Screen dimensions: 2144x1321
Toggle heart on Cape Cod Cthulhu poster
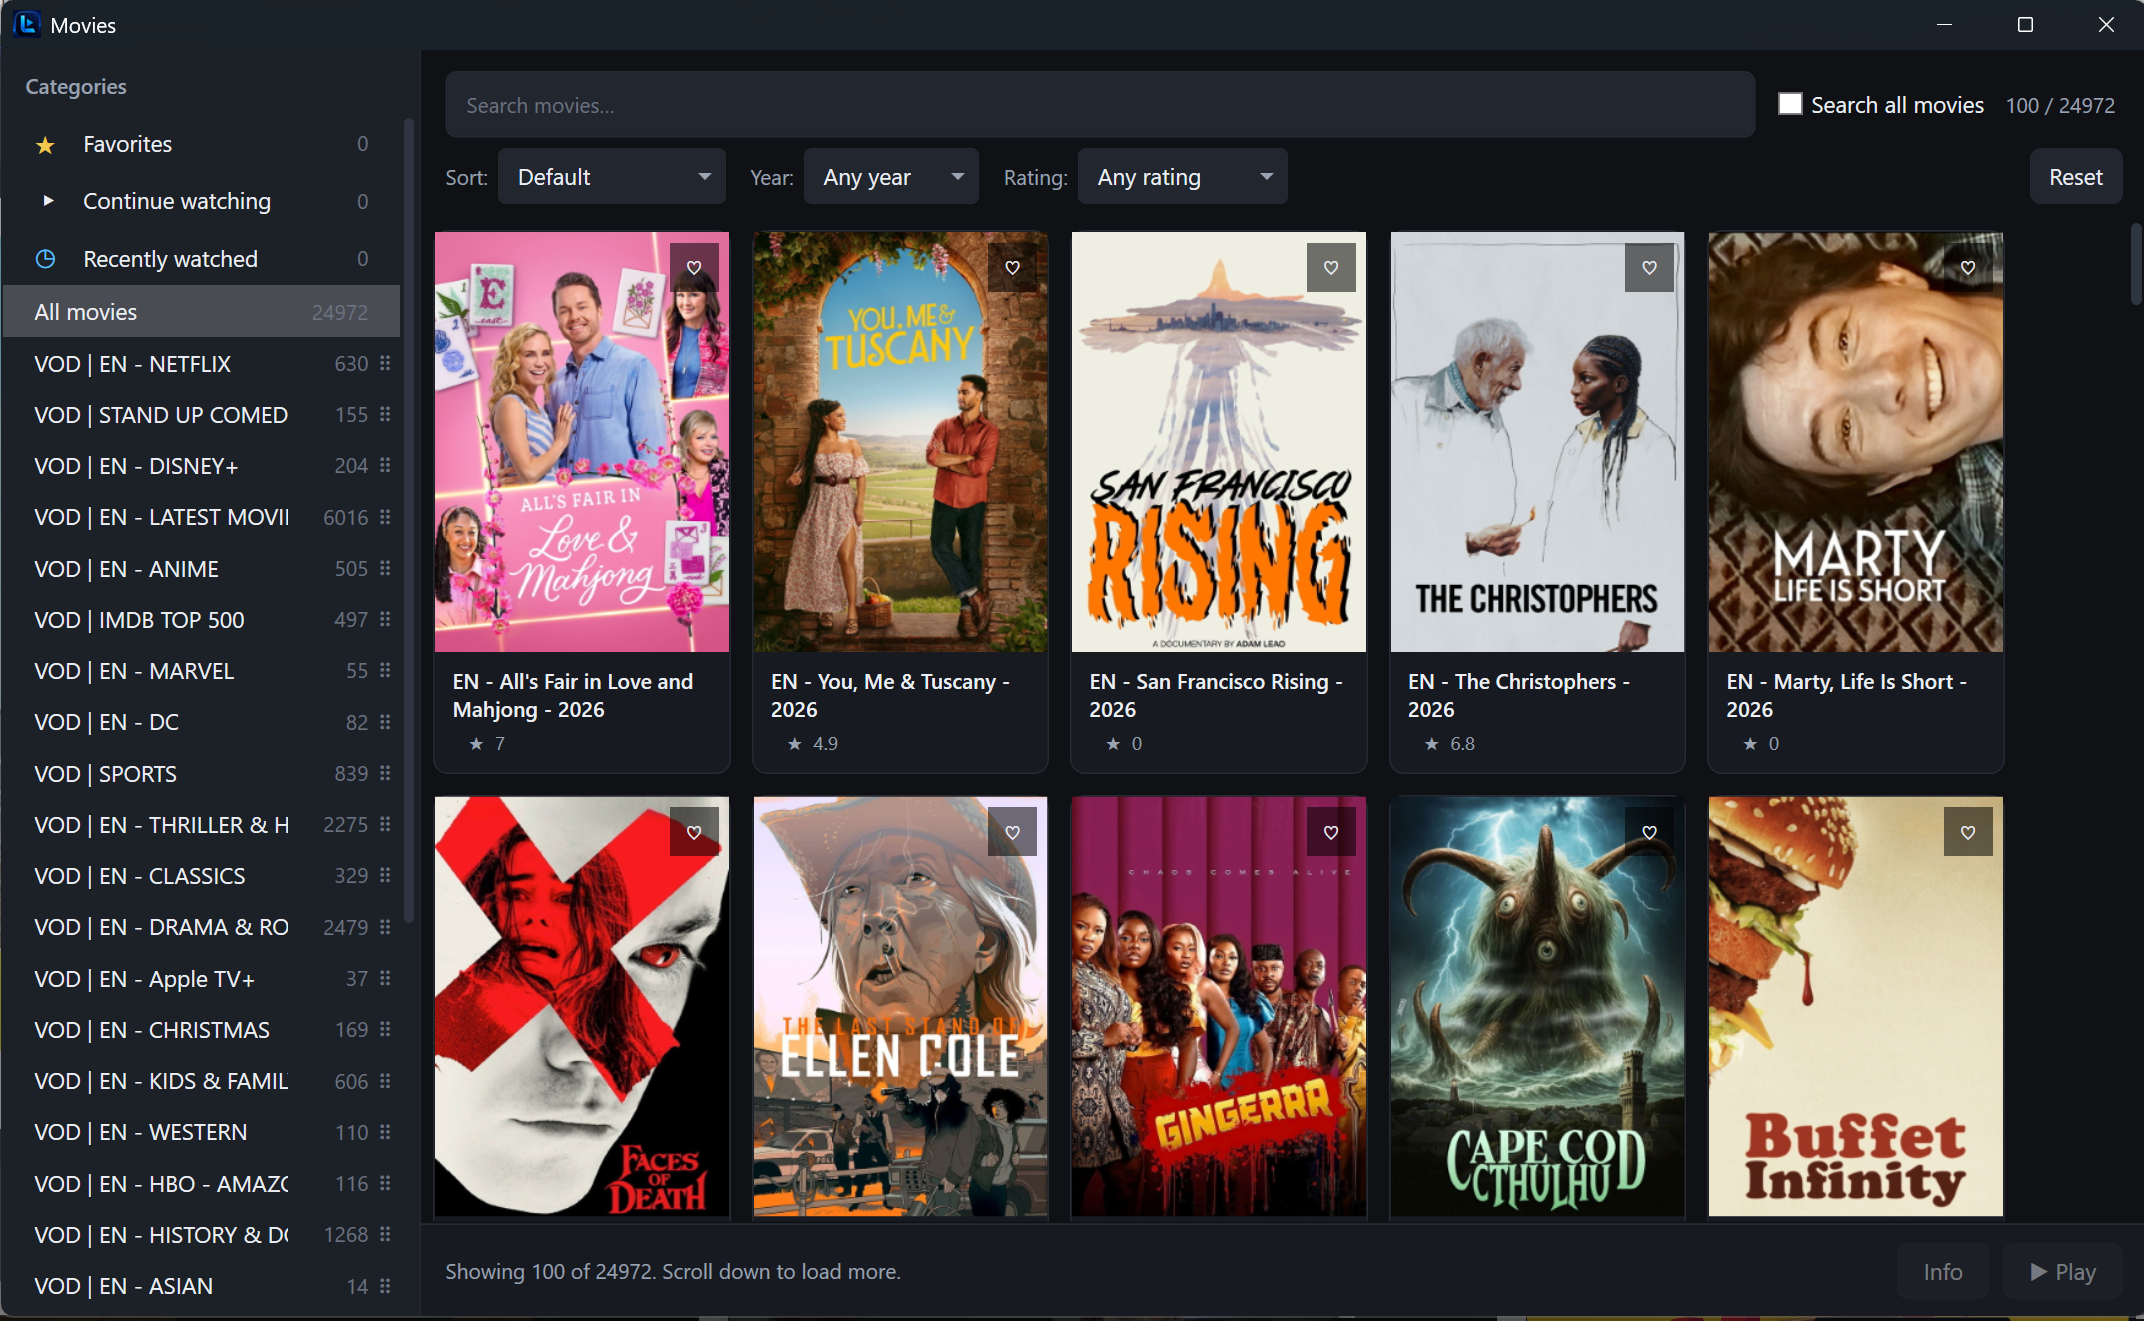1649,831
